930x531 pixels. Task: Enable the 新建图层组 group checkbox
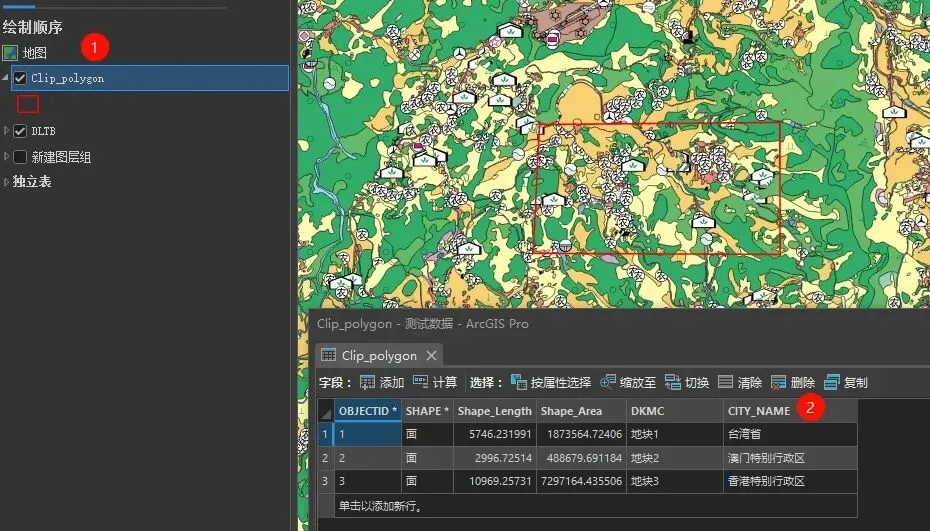tap(20, 157)
